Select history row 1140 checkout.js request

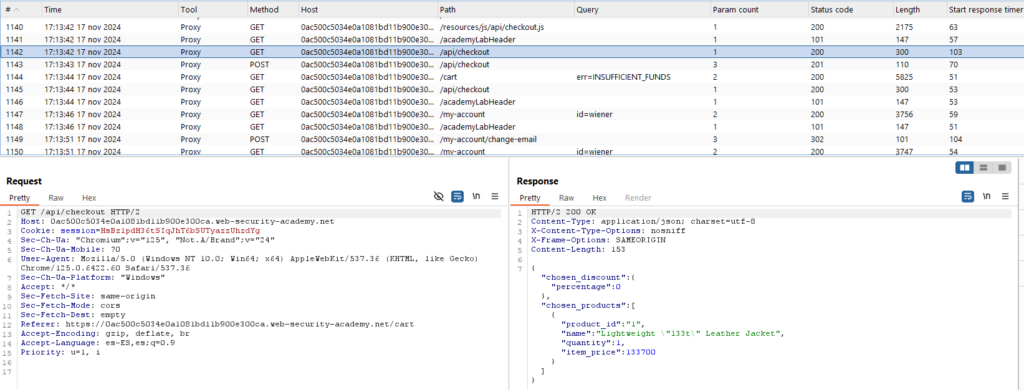(512, 27)
